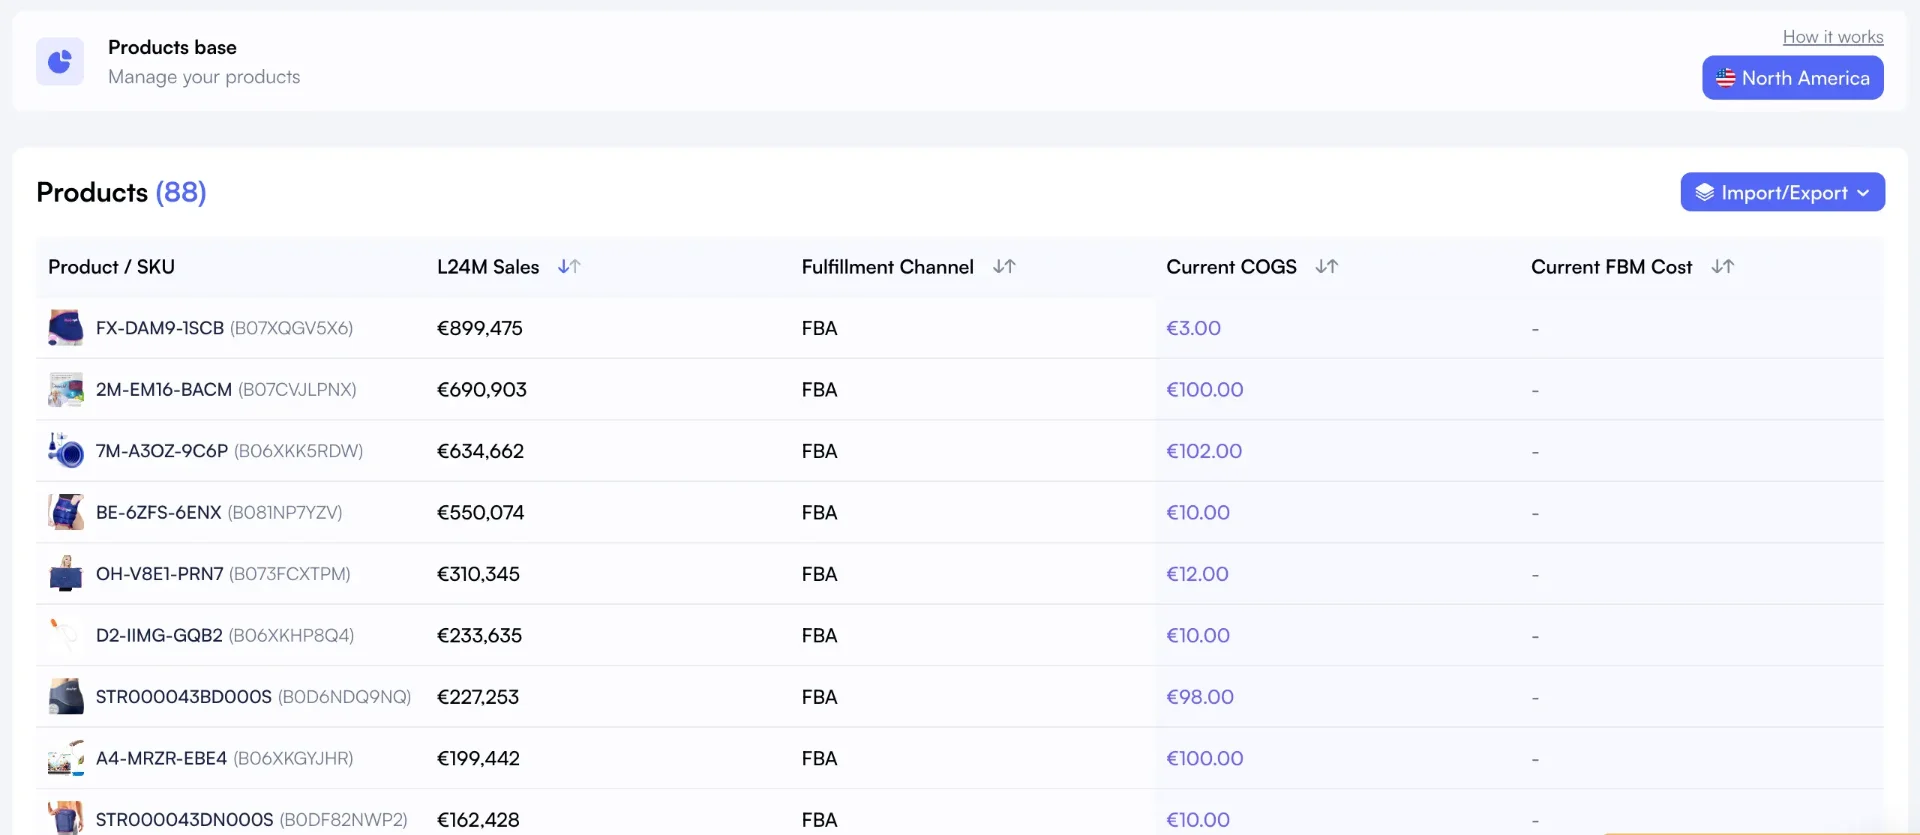Open the Import/Export dropdown

pyautogui.click(x=1782, y=192)
